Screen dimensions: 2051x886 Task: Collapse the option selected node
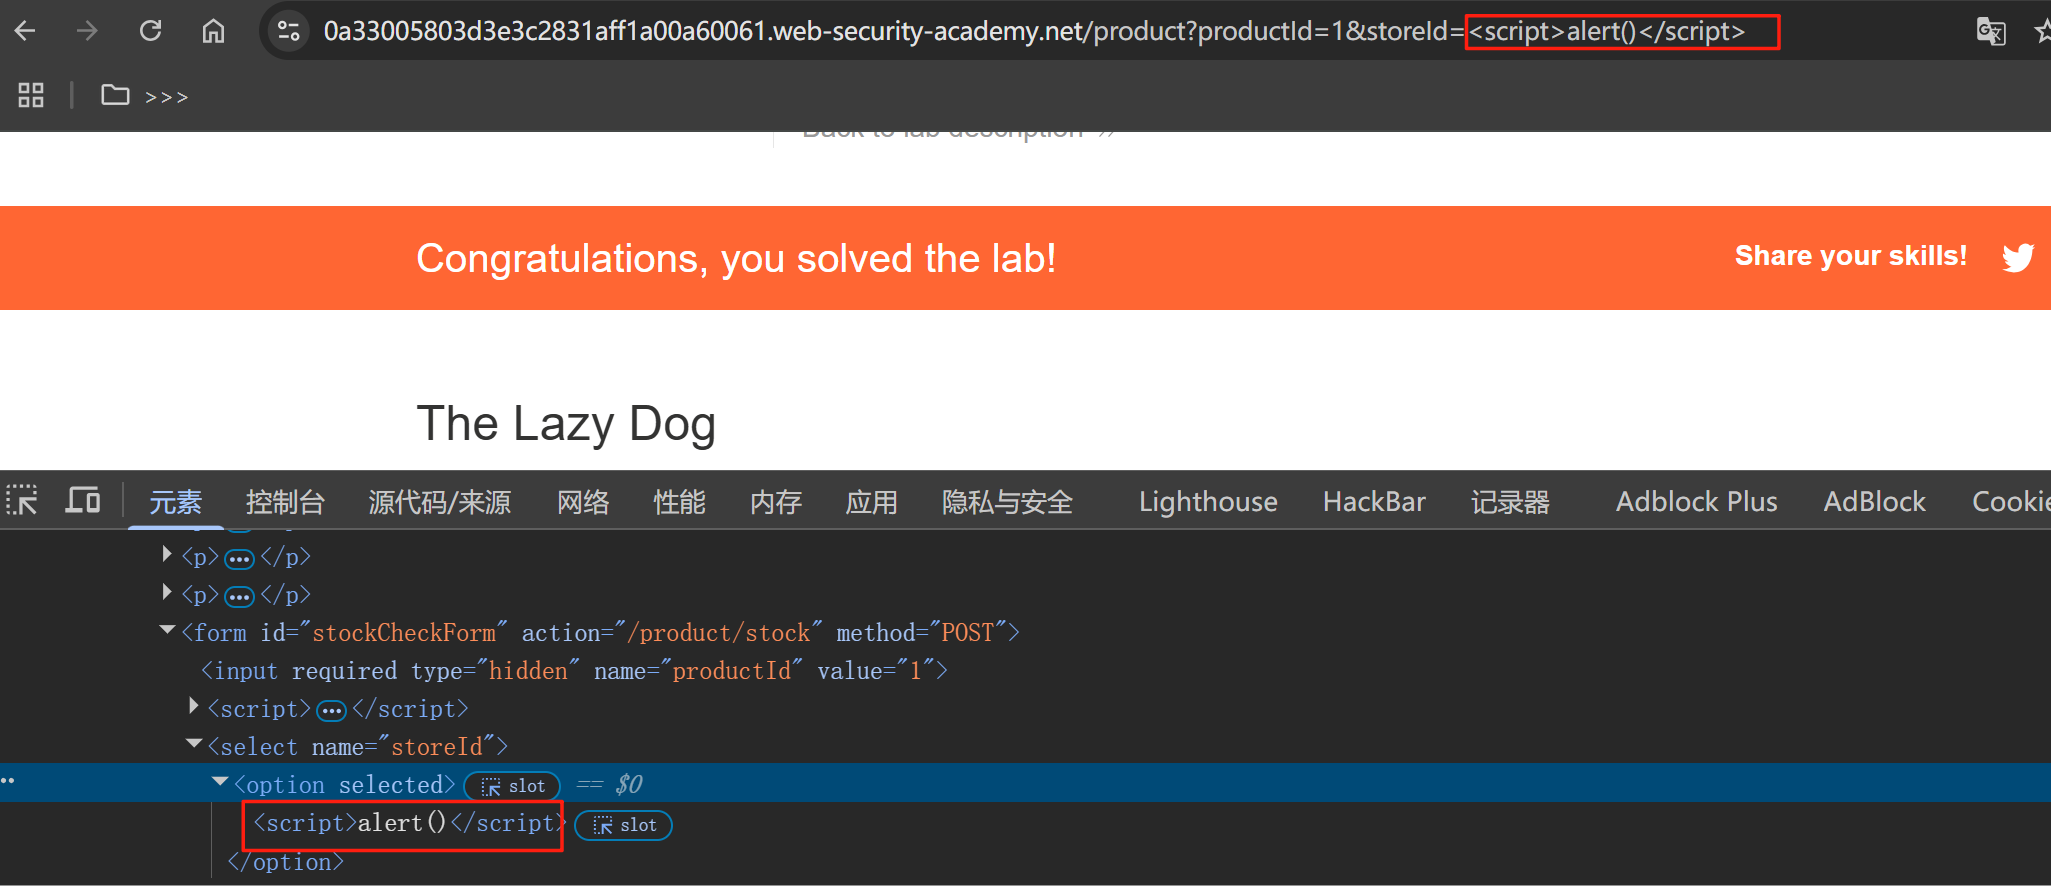(220, 782)
